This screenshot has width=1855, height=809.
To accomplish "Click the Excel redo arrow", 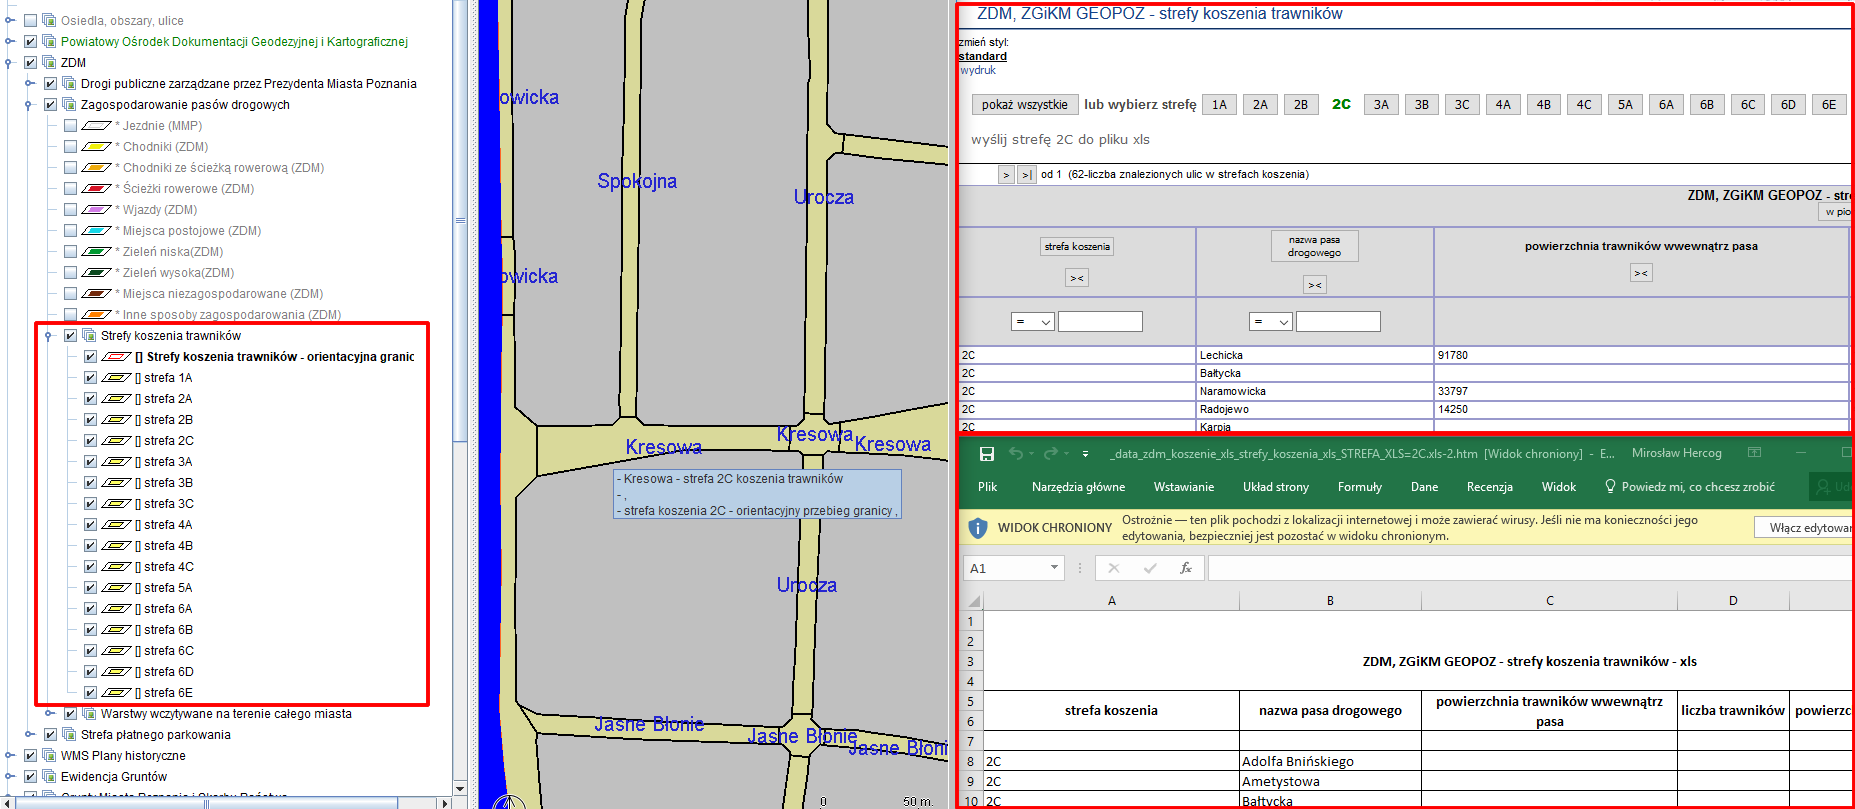I will coord(1050,454).
